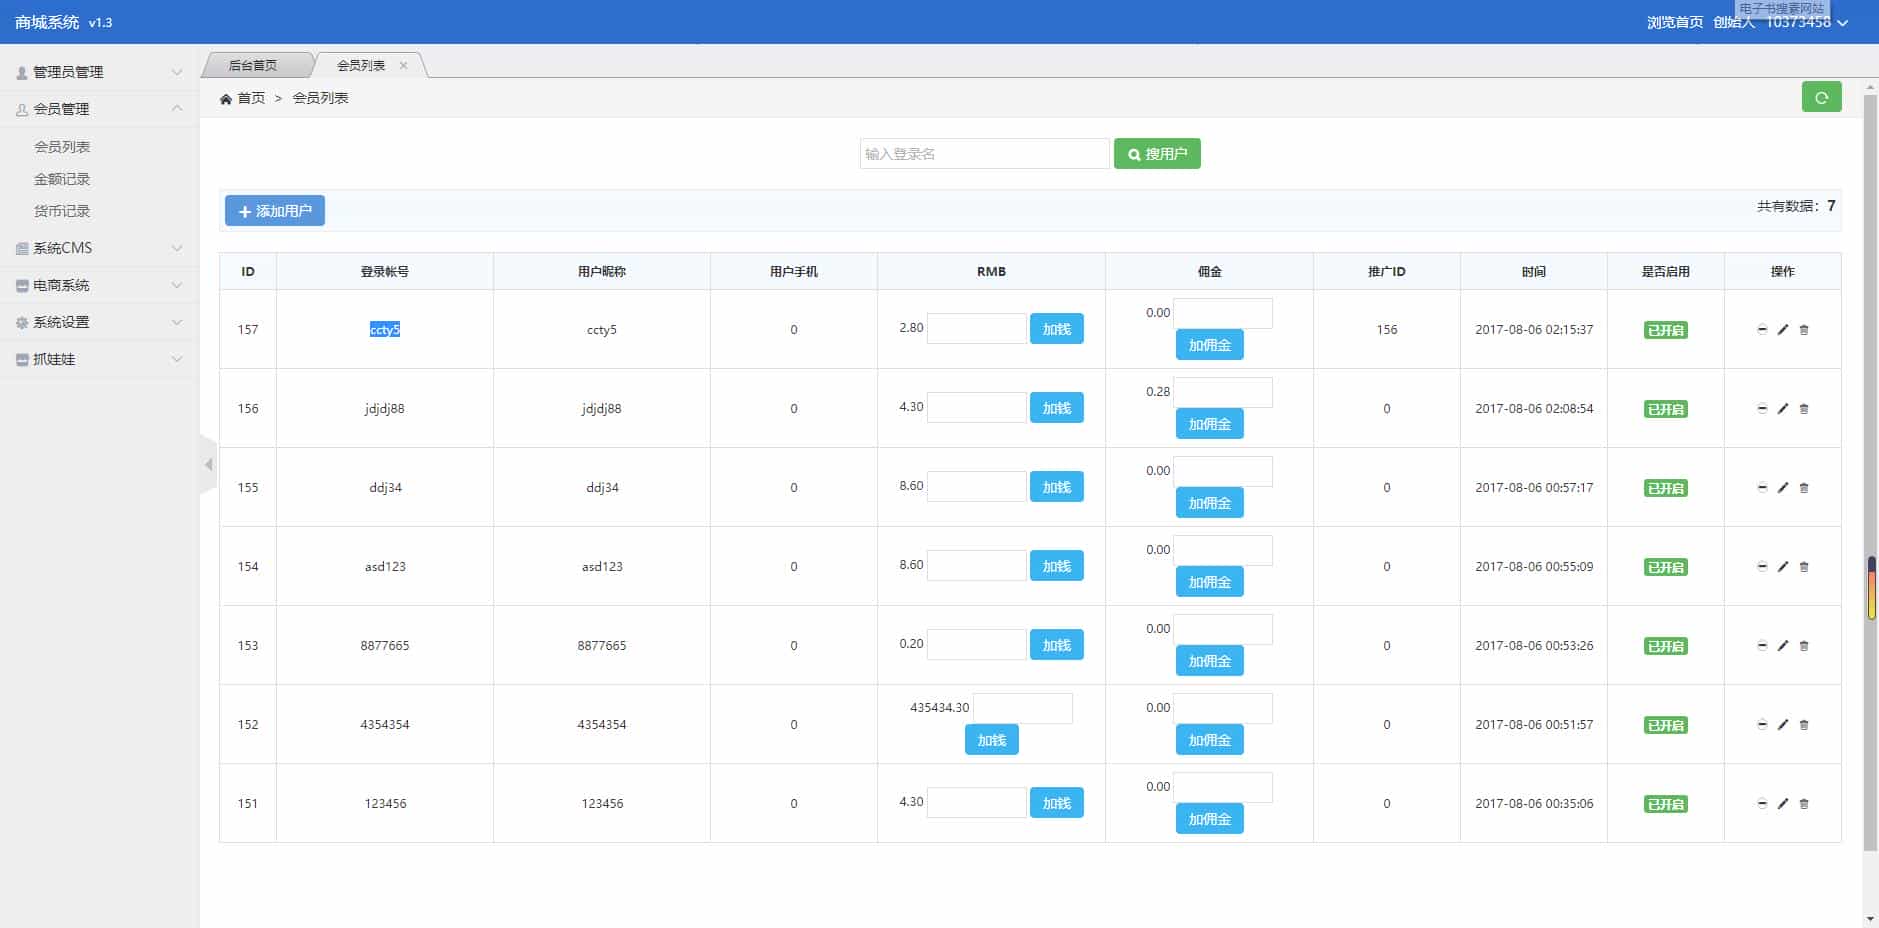Click the home icon in the breadcrumb
The height and width of the screenshot is (928, 1879).
(227, 98)
